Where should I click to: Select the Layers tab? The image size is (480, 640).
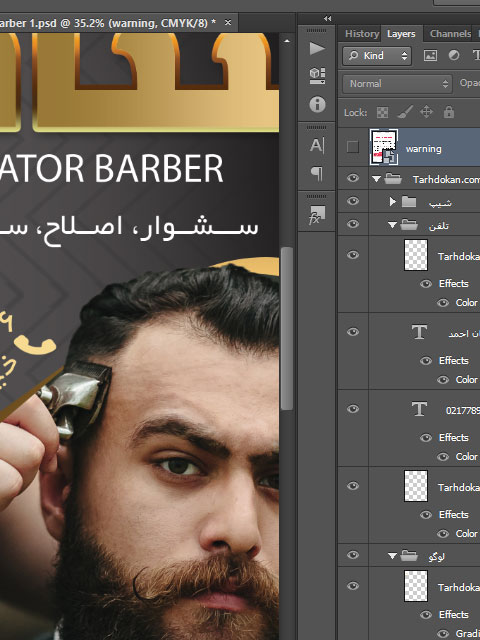[401, 34]
